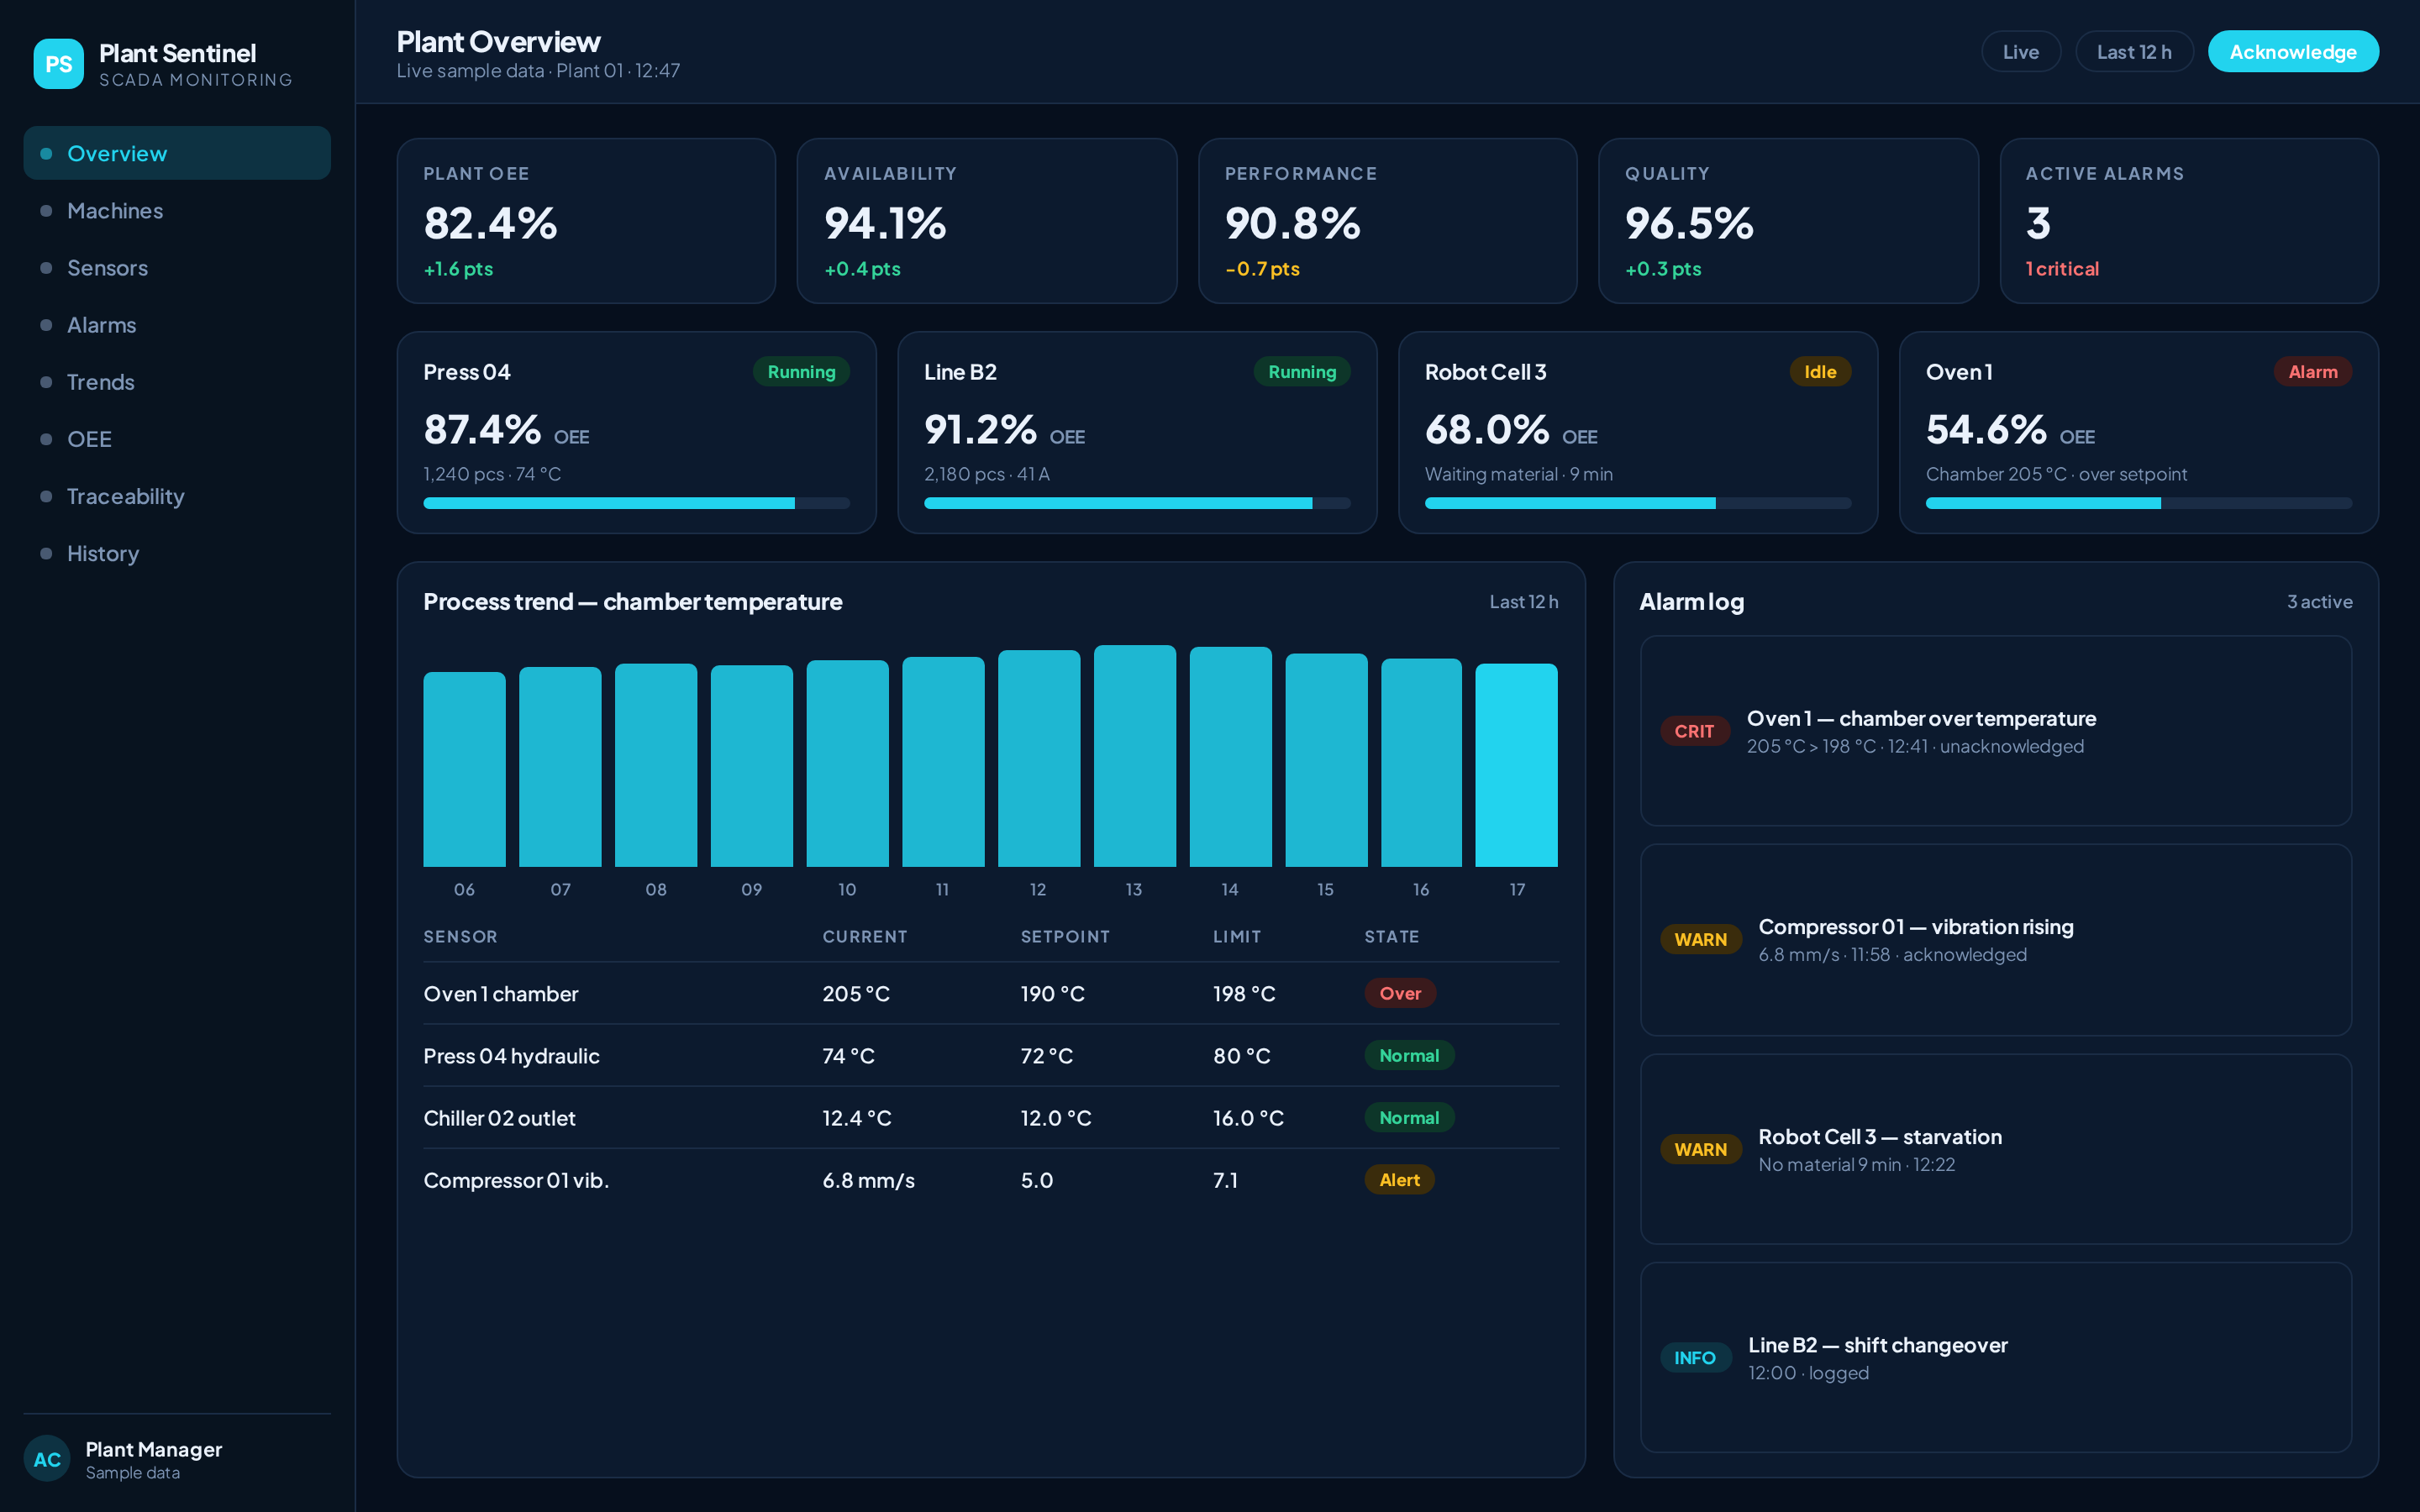Click the Acknowledge button

point(2292,52)
